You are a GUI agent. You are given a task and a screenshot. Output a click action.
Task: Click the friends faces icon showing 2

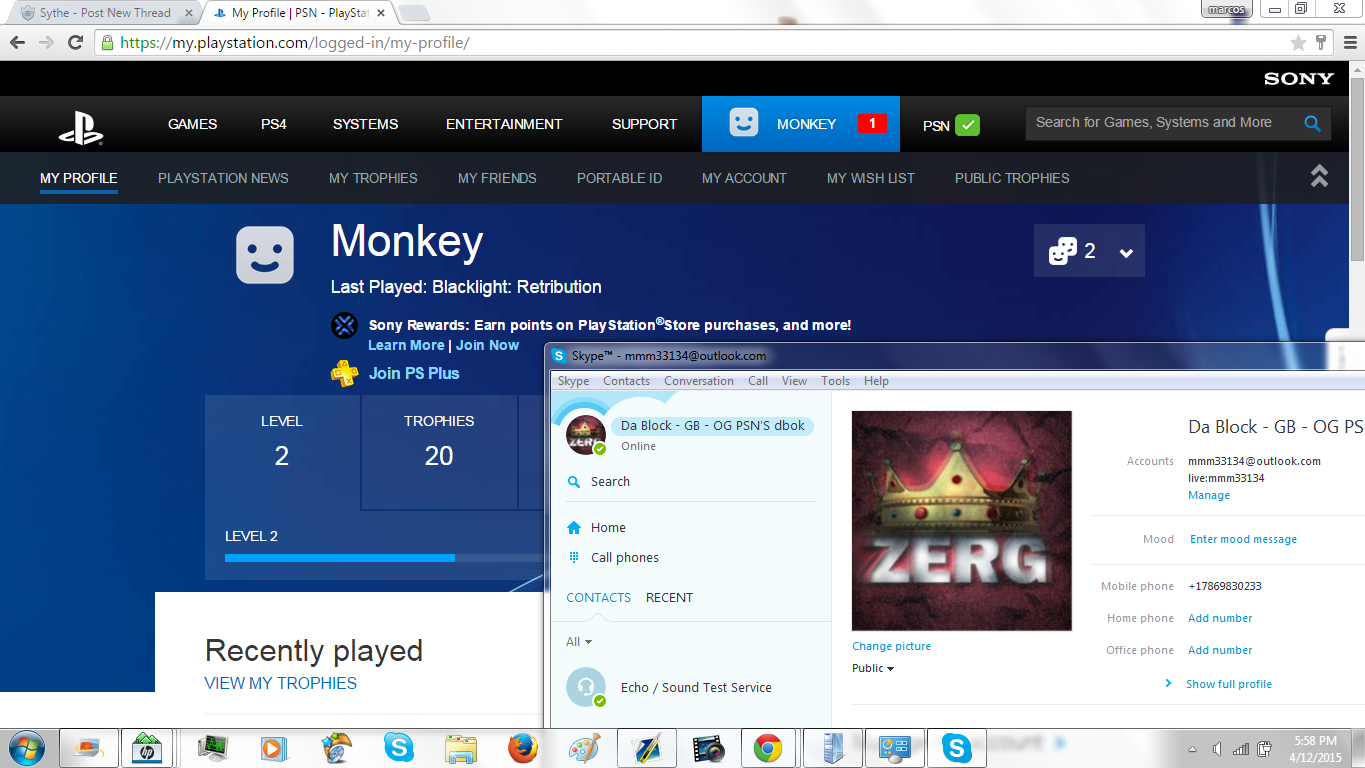(x=1062, y=251)
